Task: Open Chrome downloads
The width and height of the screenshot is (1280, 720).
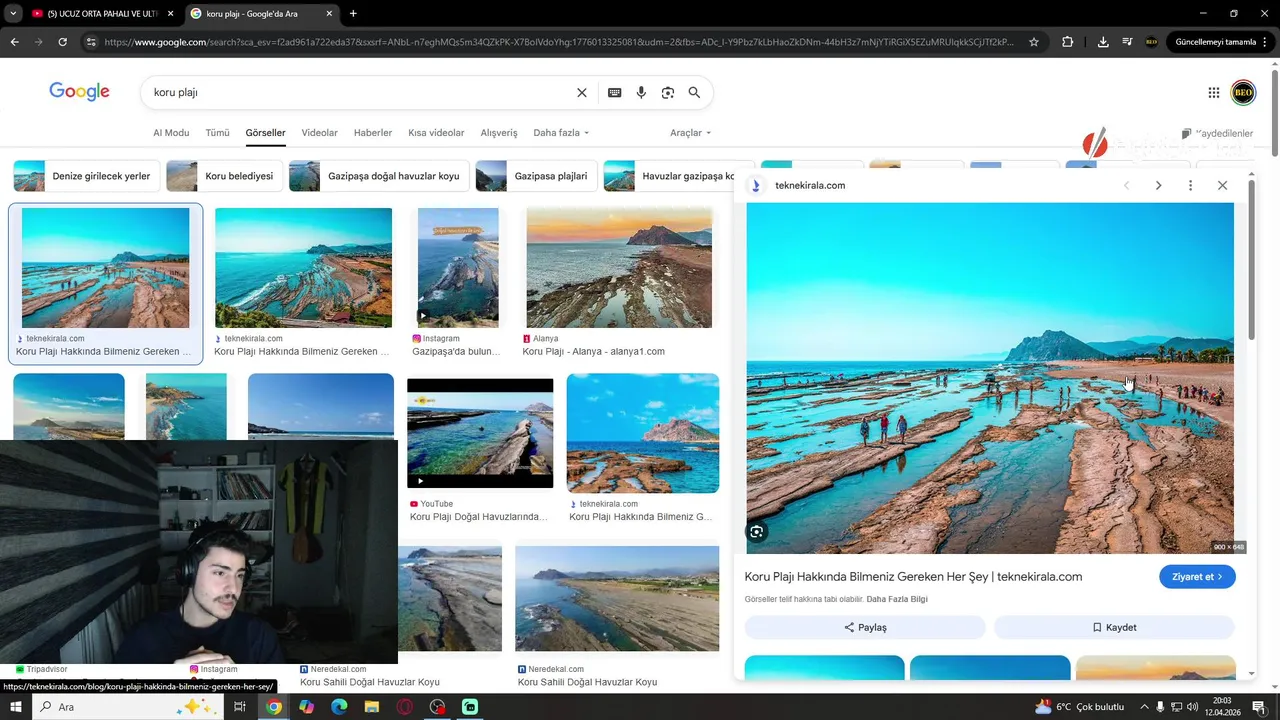Action: coord(1103,42)
